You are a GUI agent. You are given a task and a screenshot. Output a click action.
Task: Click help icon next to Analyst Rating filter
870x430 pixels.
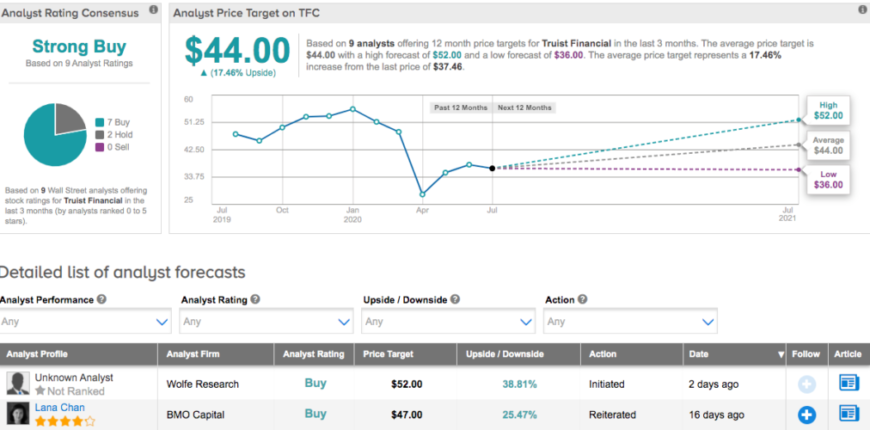click(255, 299)
